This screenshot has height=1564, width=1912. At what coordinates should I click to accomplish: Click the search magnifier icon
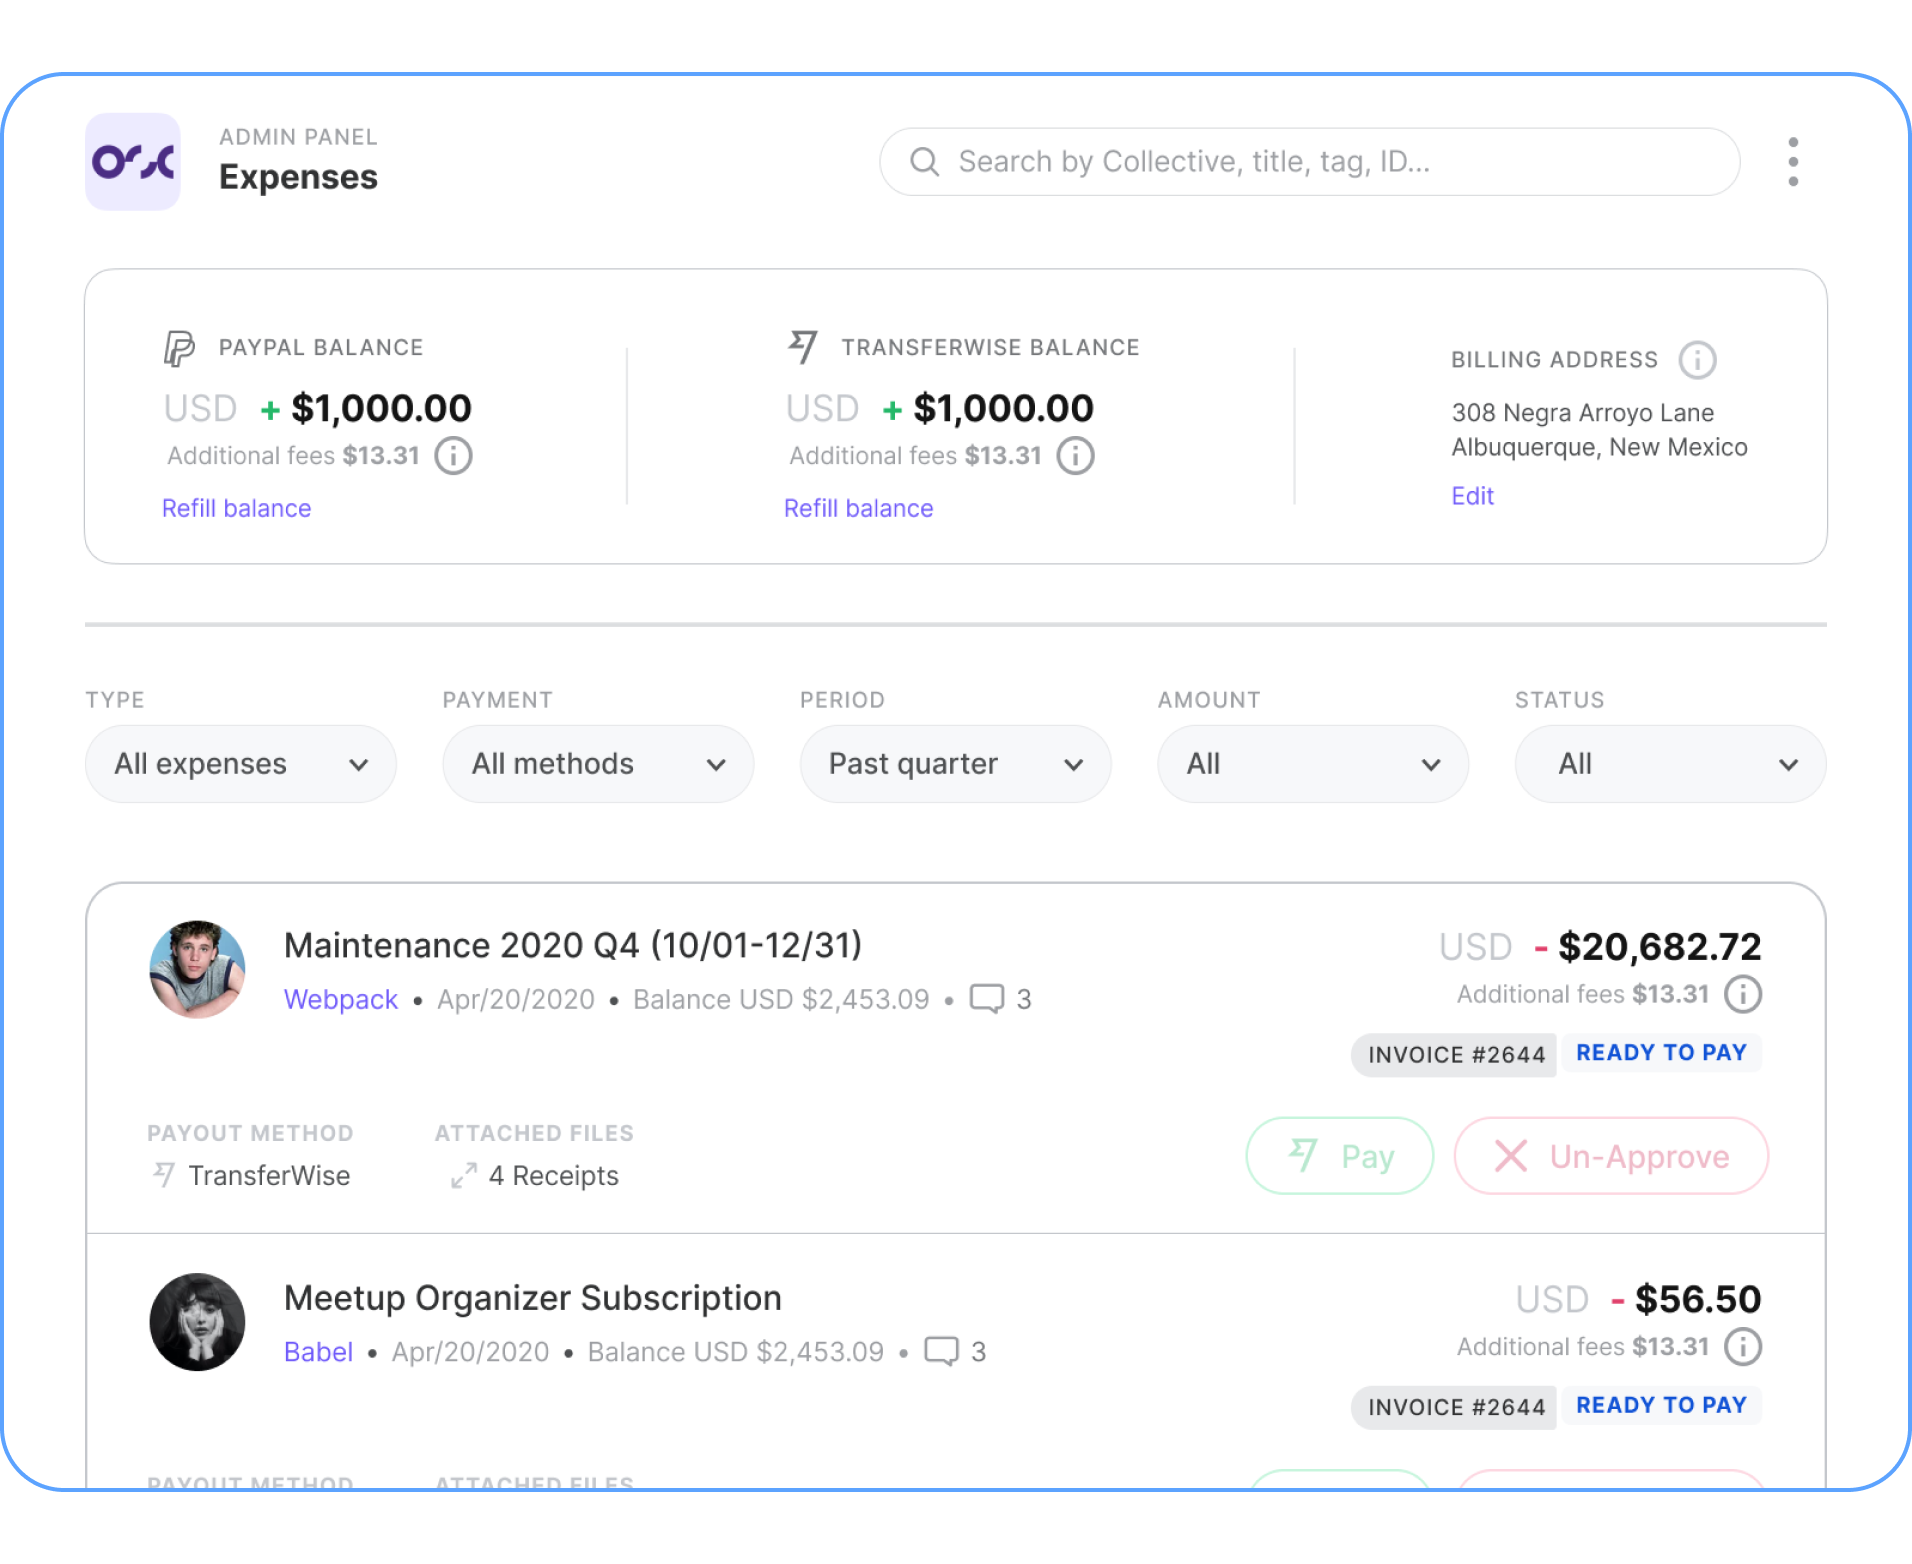pyautogui.click(x=923, y=161)
